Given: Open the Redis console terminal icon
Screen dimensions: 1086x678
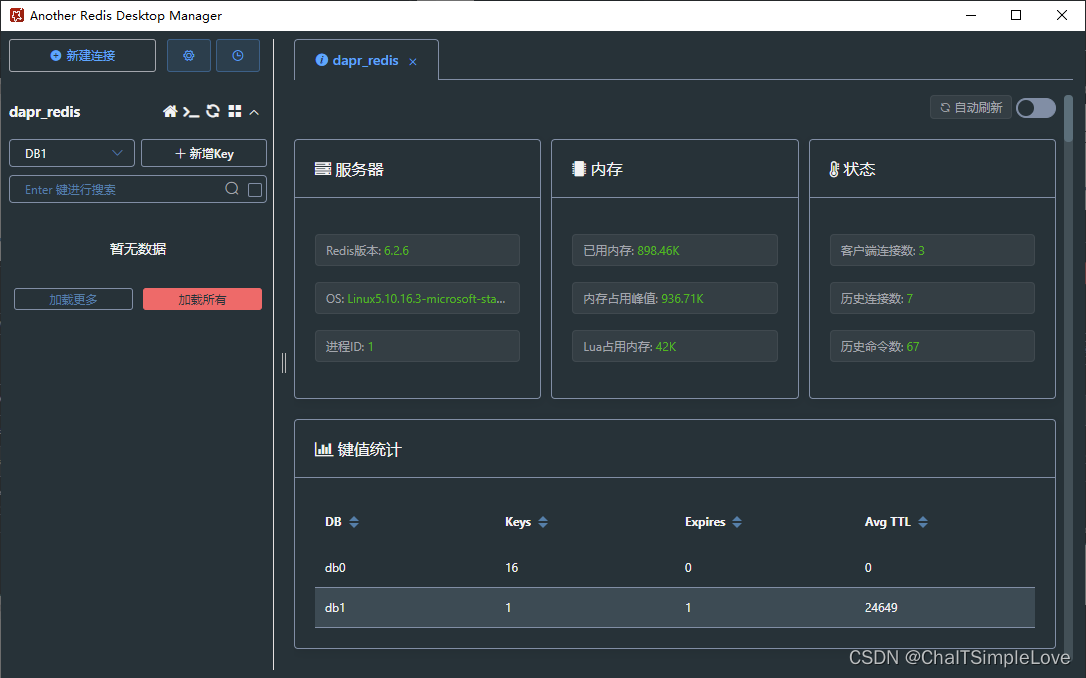Looking at the screenshot, I should (x=191, y=111).
